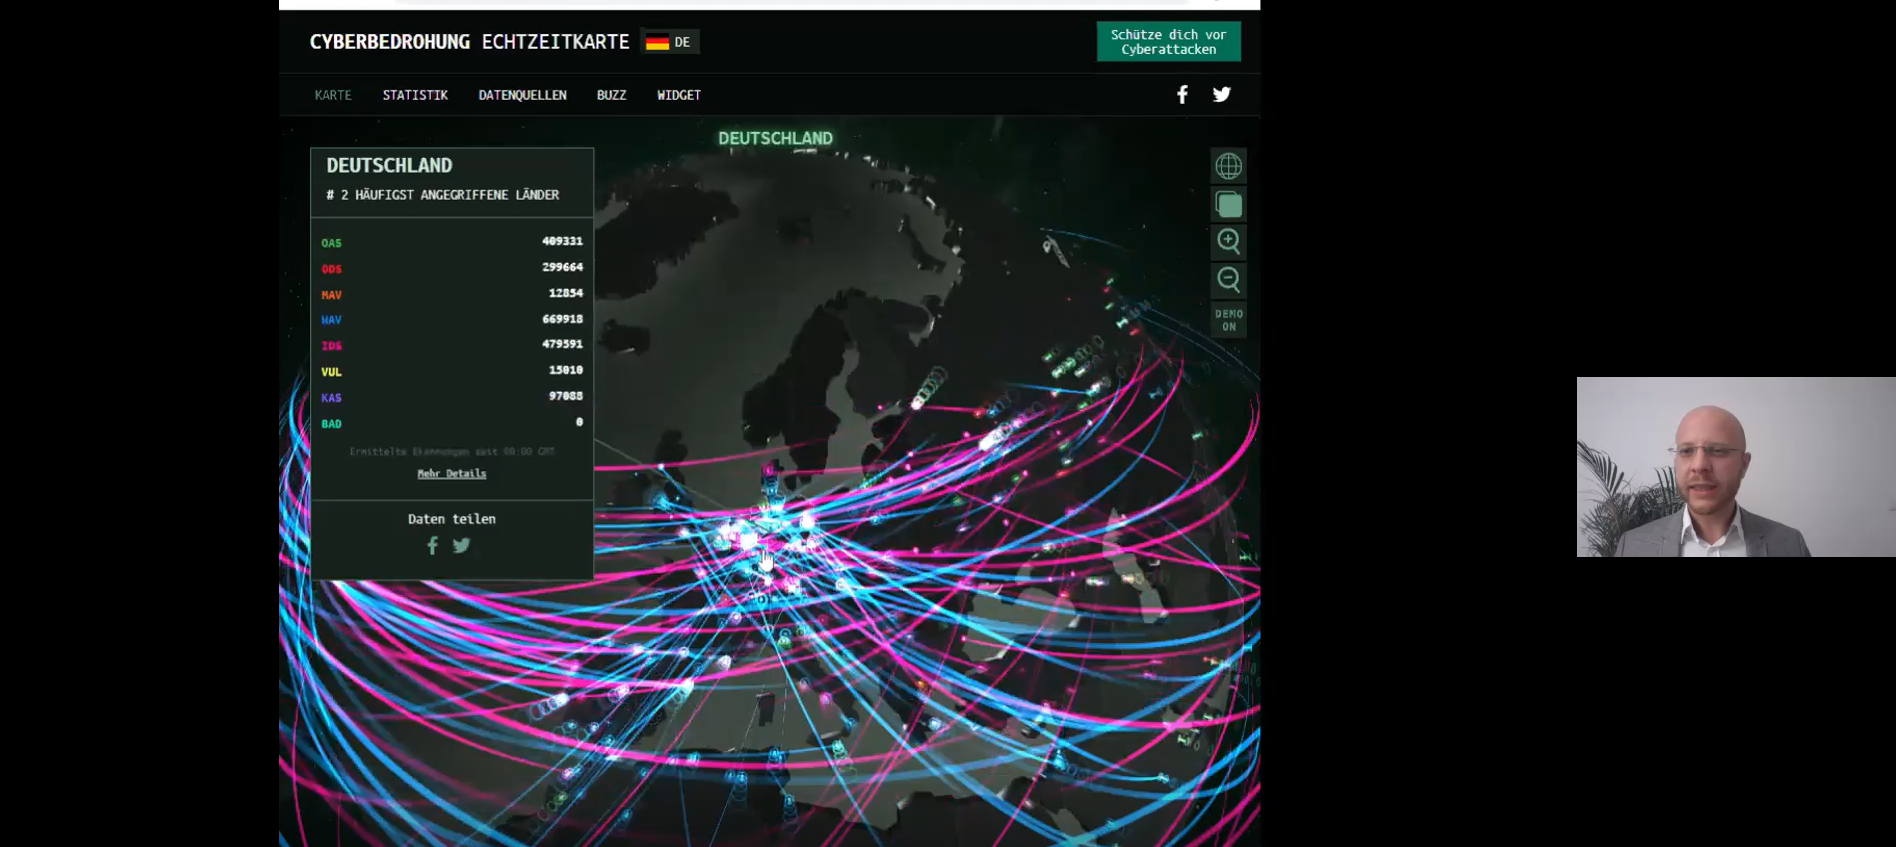Image resolution: width=1896 pixels, height=847 pixels.
Task: Toggle the OAS detection type
Action: [x=331, y=243]
